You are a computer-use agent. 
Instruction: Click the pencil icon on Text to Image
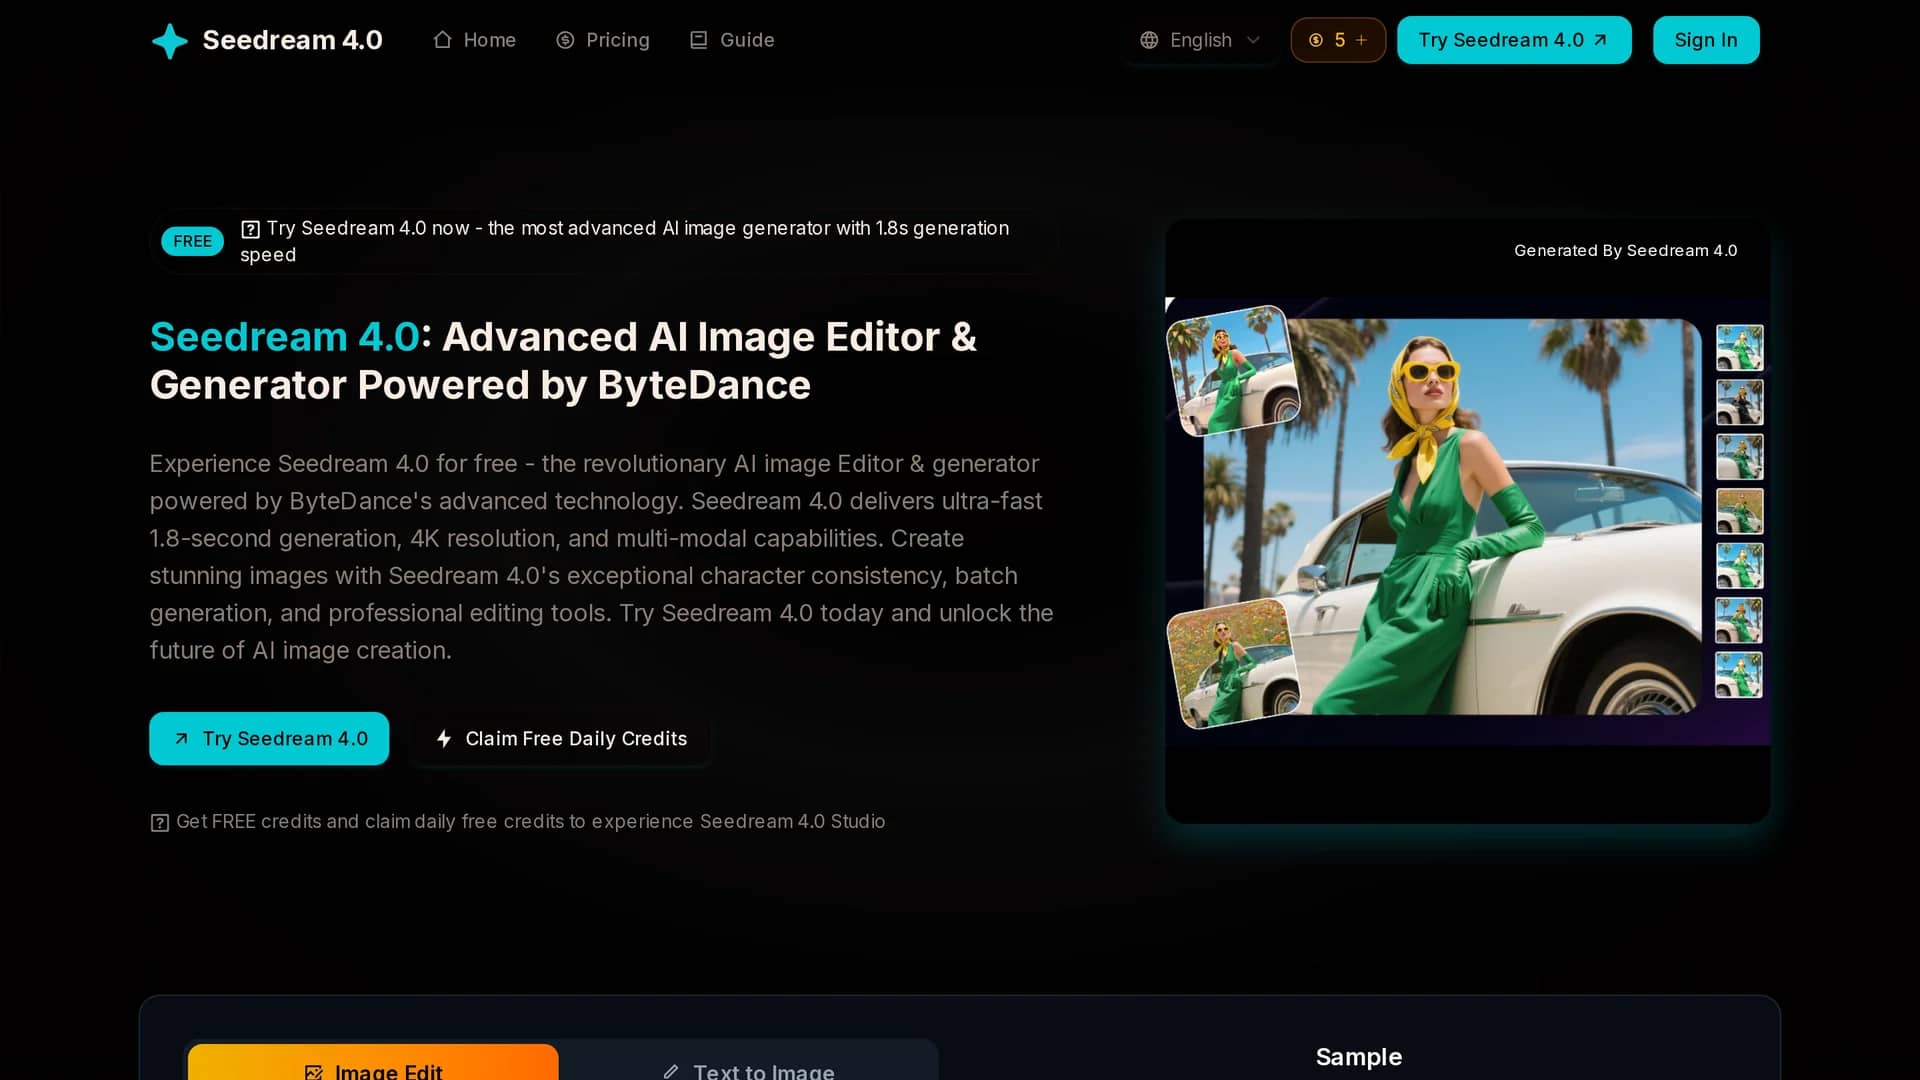point(671,1072)
